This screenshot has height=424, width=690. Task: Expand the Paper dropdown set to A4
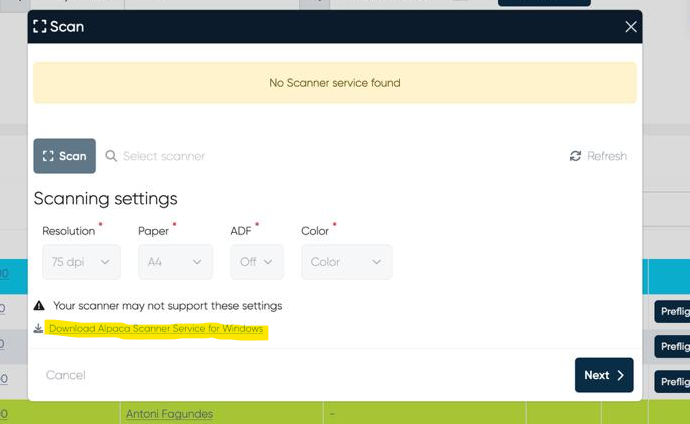(x=175, y=262)
